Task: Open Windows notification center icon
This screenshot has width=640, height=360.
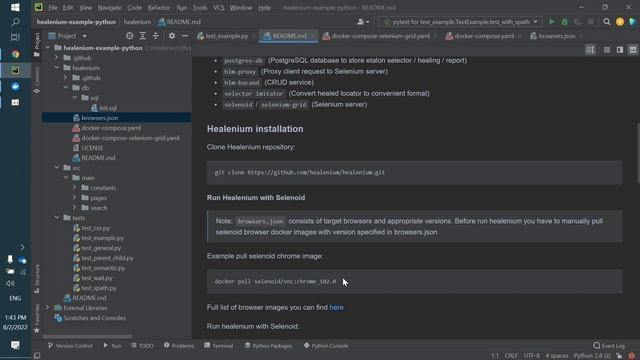Action: tap(15, 345)
